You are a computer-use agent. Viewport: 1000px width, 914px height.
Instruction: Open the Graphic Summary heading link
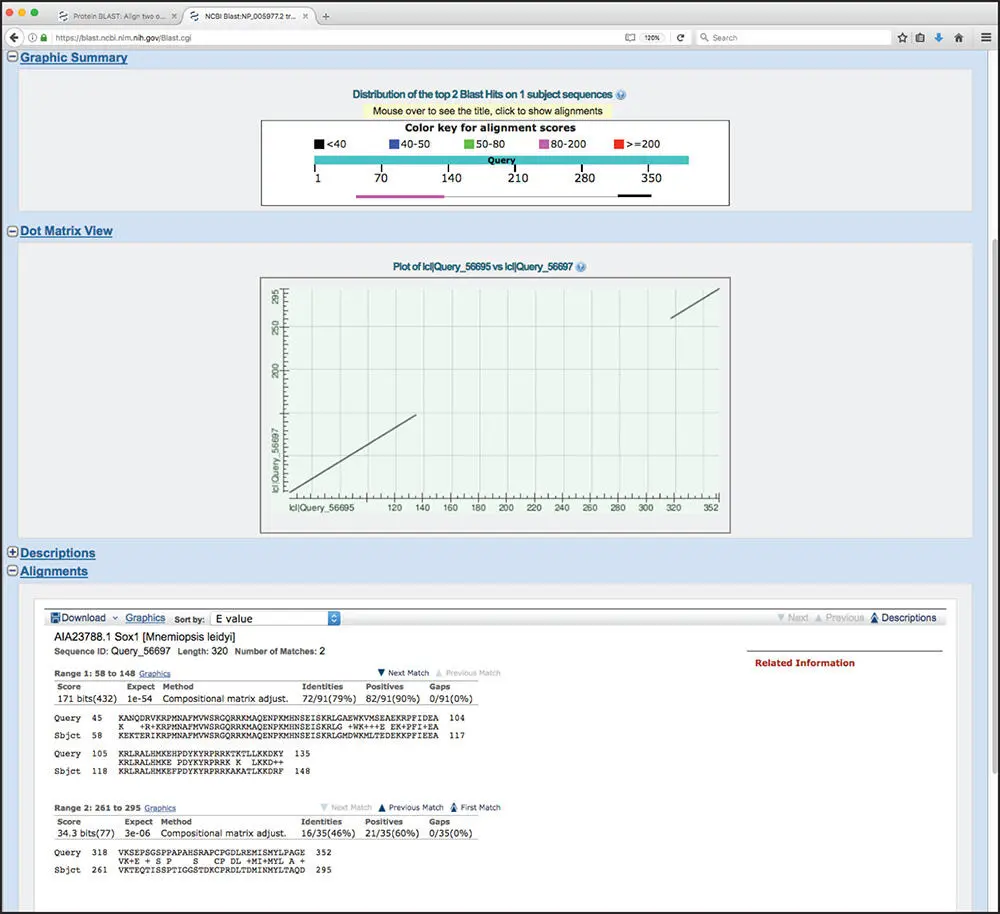pos(73,57)
